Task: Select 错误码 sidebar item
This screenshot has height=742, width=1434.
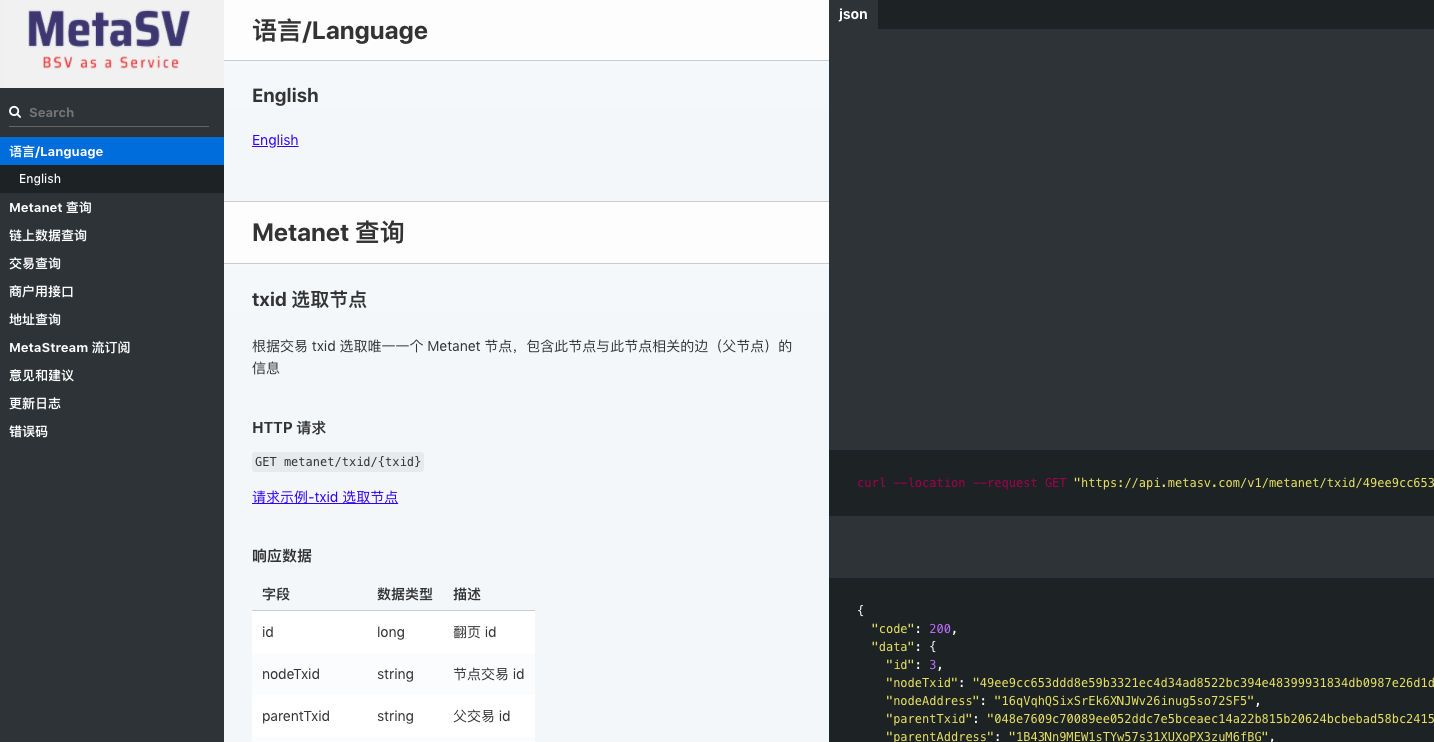Action: (x=112, y=431)
